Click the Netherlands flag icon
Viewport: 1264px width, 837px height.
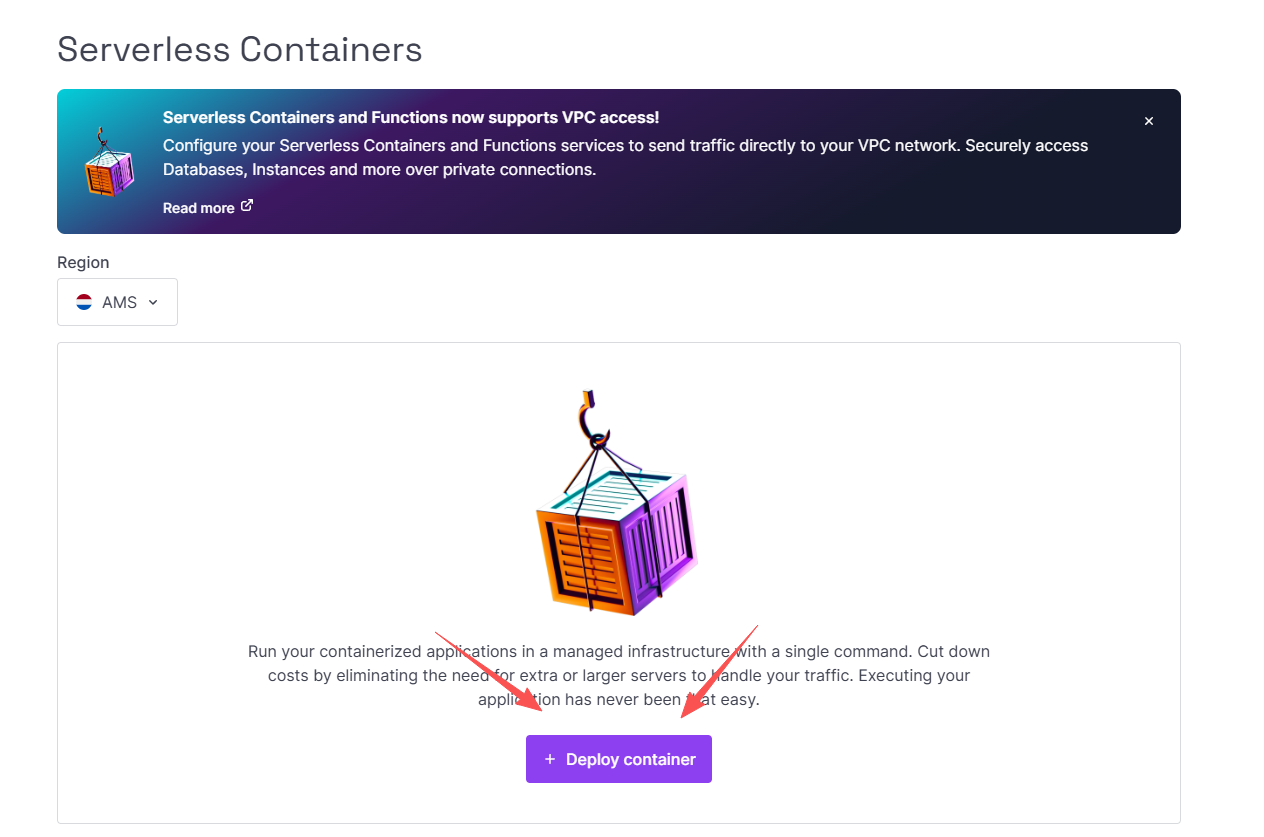[x=84, y=302]
